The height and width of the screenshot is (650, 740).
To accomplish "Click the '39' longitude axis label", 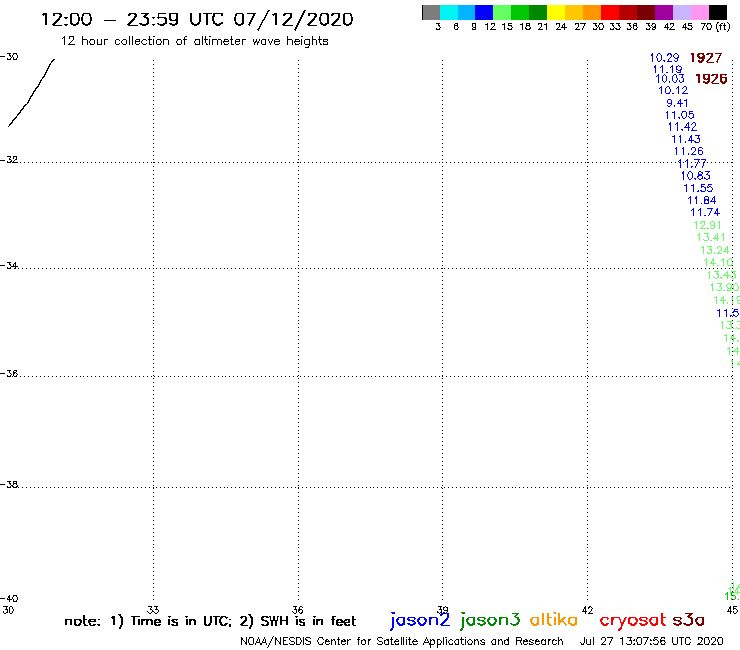I will pyautogui.click(x=443, y=610).
